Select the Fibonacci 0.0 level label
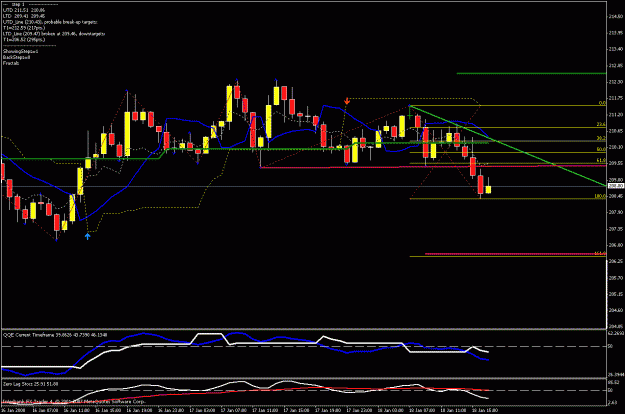Image resolution: width=625 pixels, height=414 pixels. tap(602, 103)
